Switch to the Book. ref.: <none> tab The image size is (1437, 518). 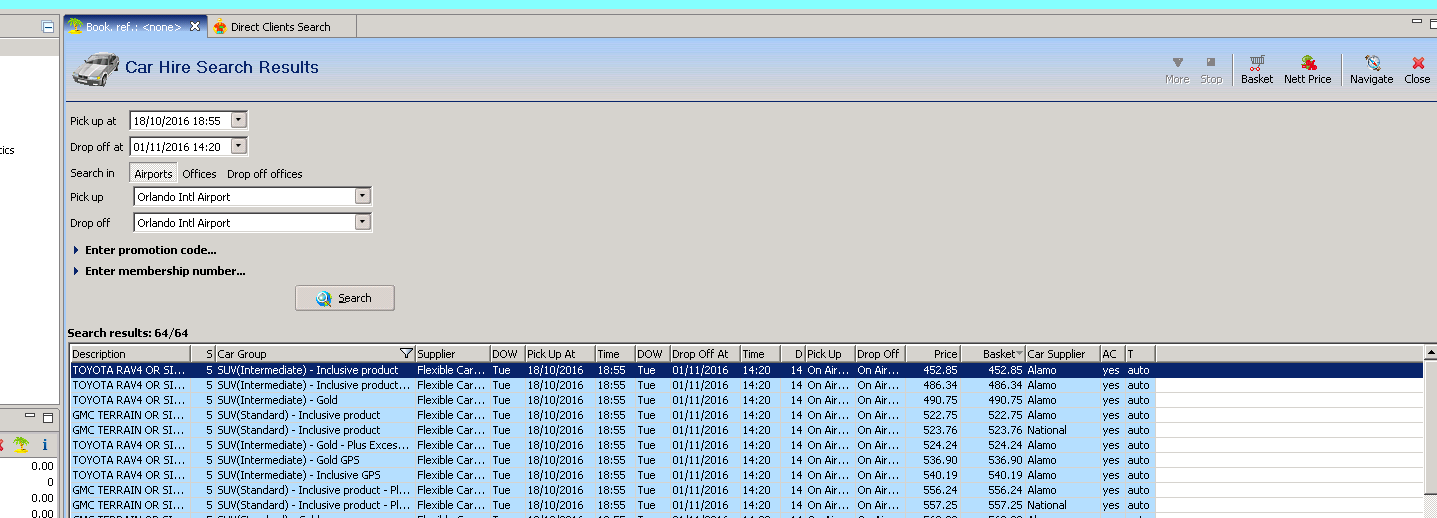coord(132,27)
